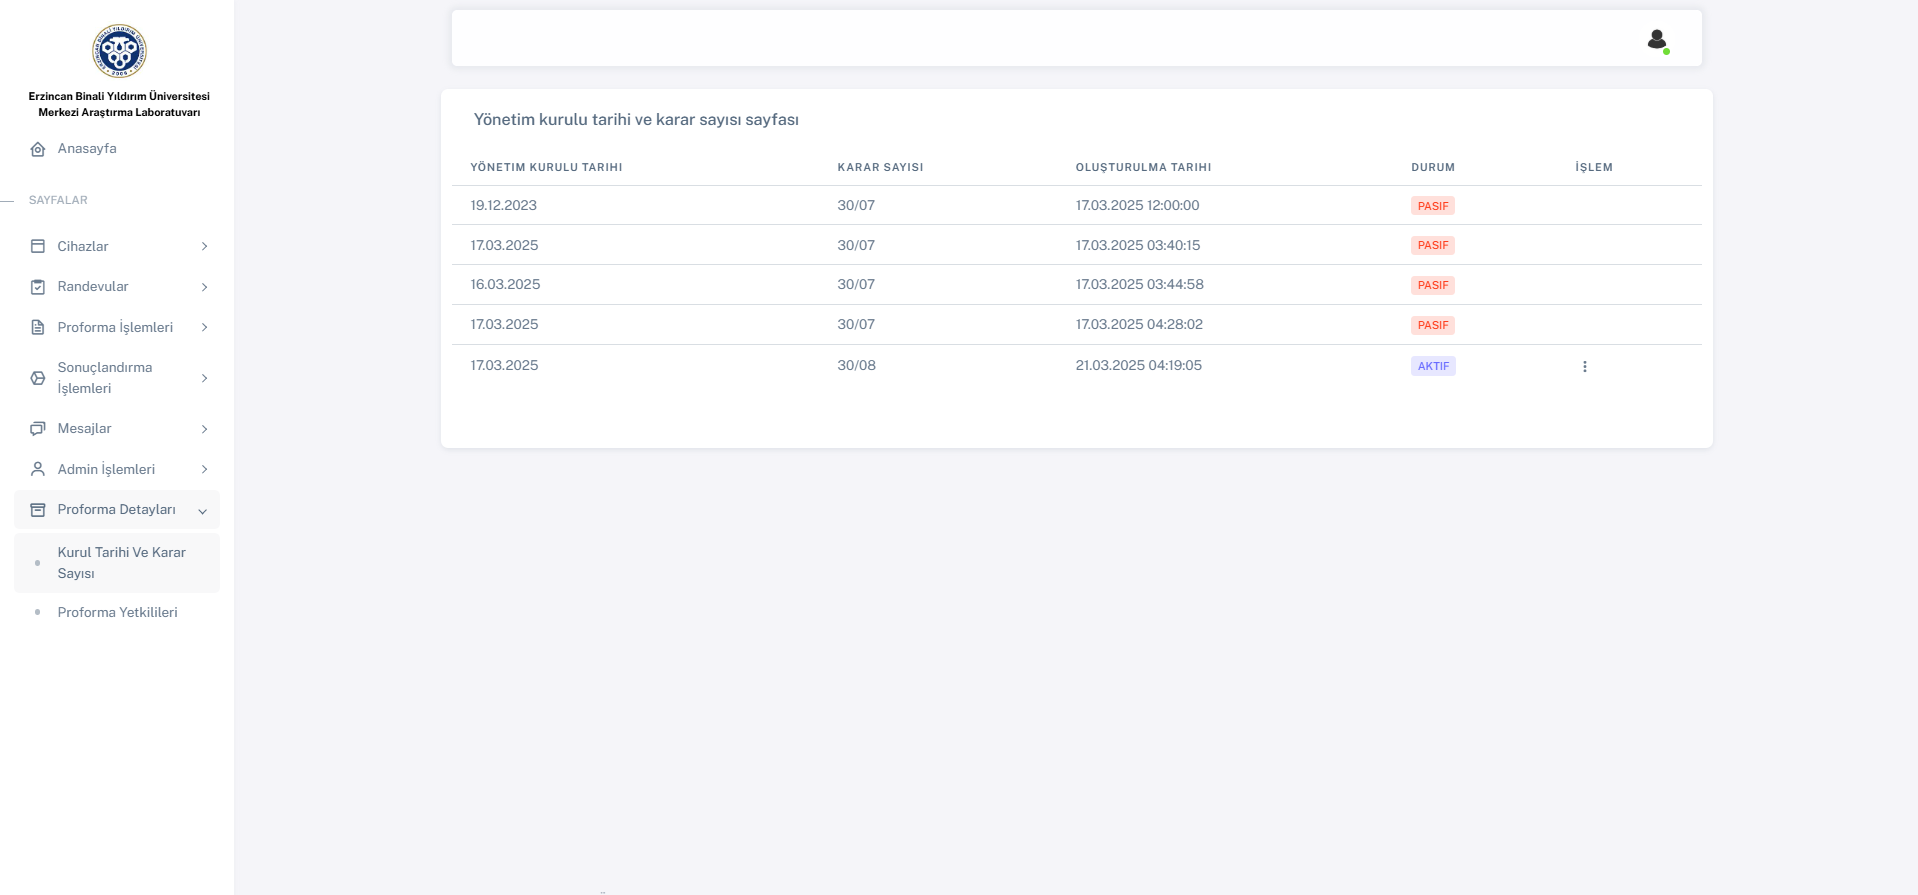This screenshot has width=1918, height=895.
Task: Click the Proforma İşlemleri document icon
Action: [38, 327]
